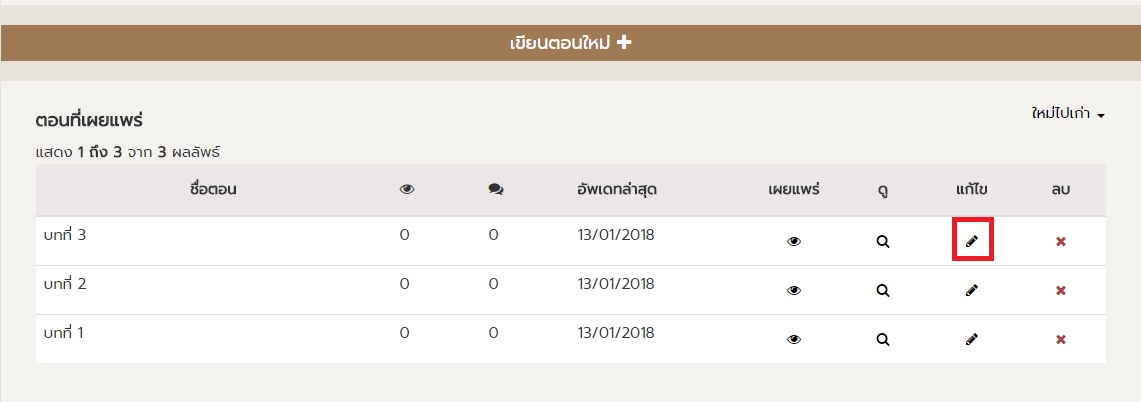Open the ใหม่ไปเก่า sort dropdown
Image resolution: width=1141 pixels, height=402 pixels.
[x=1067, y=115]
